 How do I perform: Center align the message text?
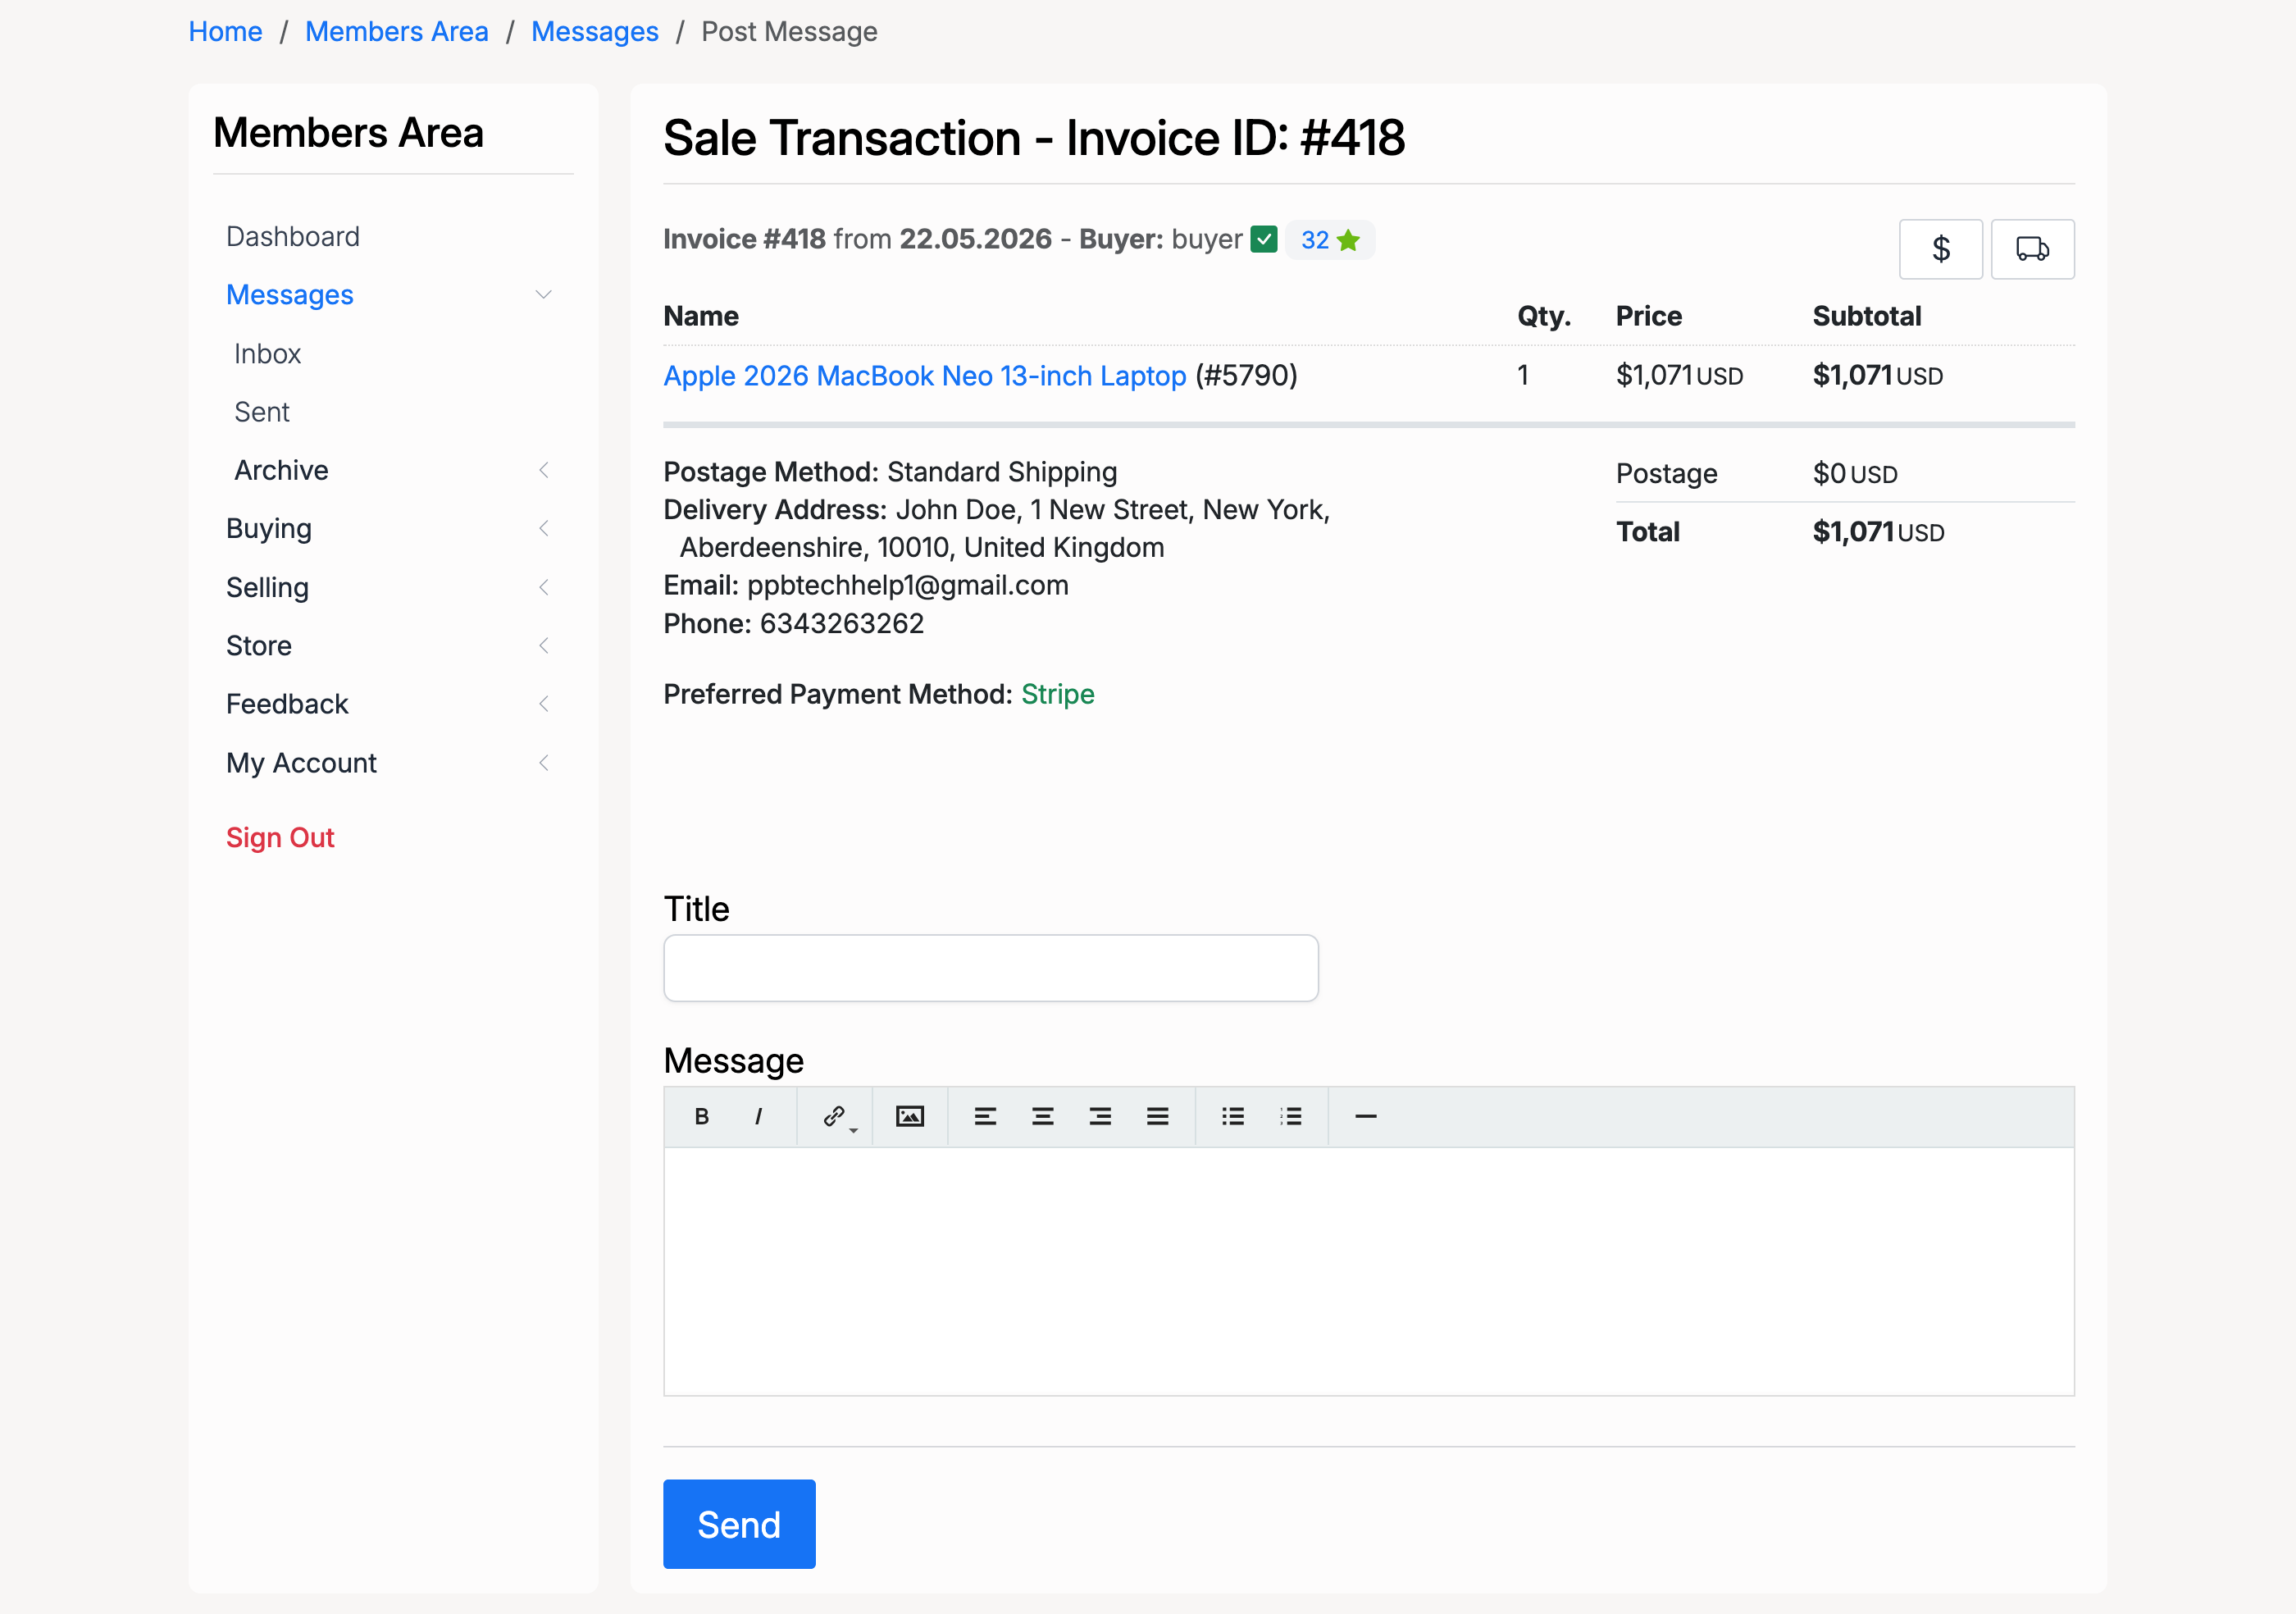(1043, 1117)
